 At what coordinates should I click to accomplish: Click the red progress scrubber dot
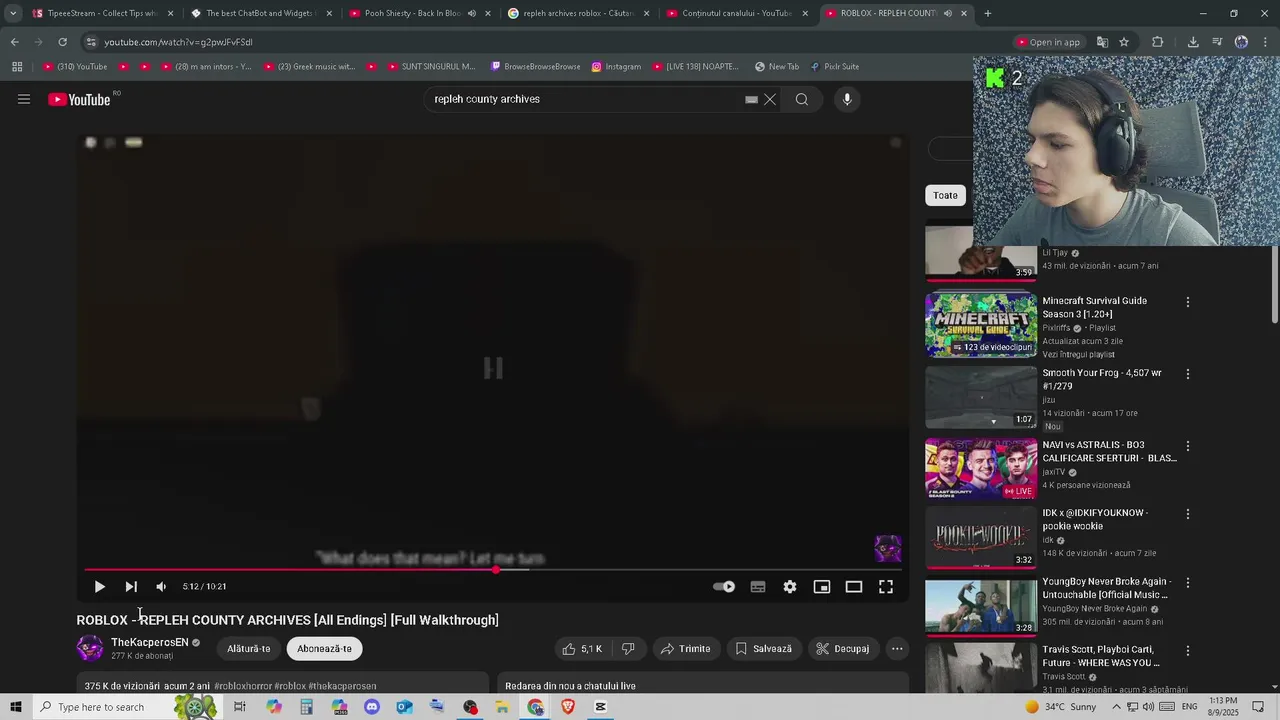[496, 570]
